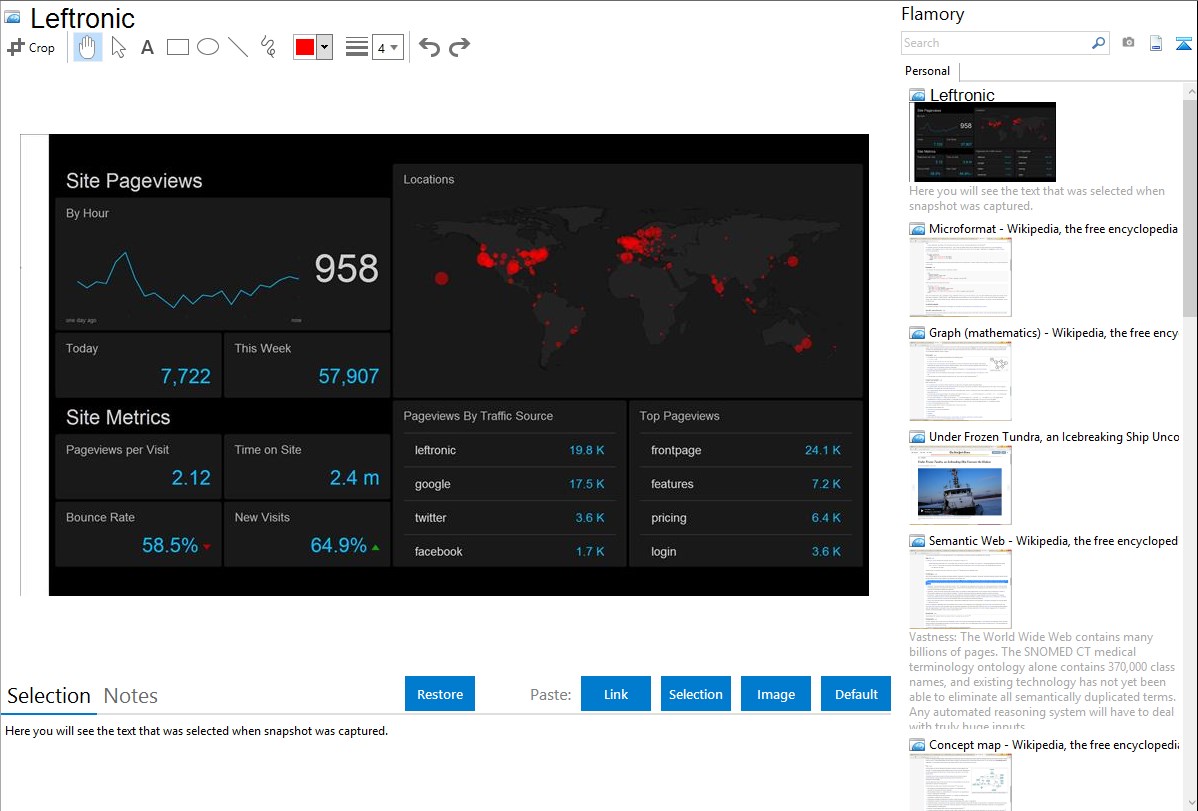Open the Concept map snapshot thumbnail
The height and width of the screenshot is (811, 1198).
click(960, 782)
